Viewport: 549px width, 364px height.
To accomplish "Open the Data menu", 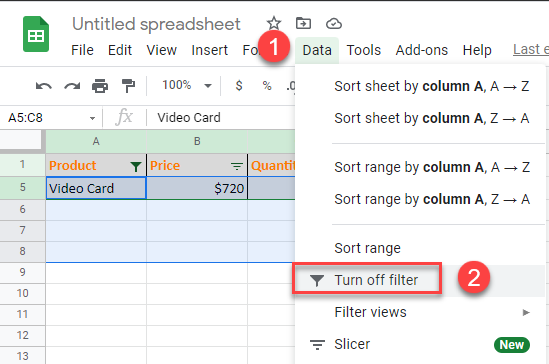I will click(317, 50).
